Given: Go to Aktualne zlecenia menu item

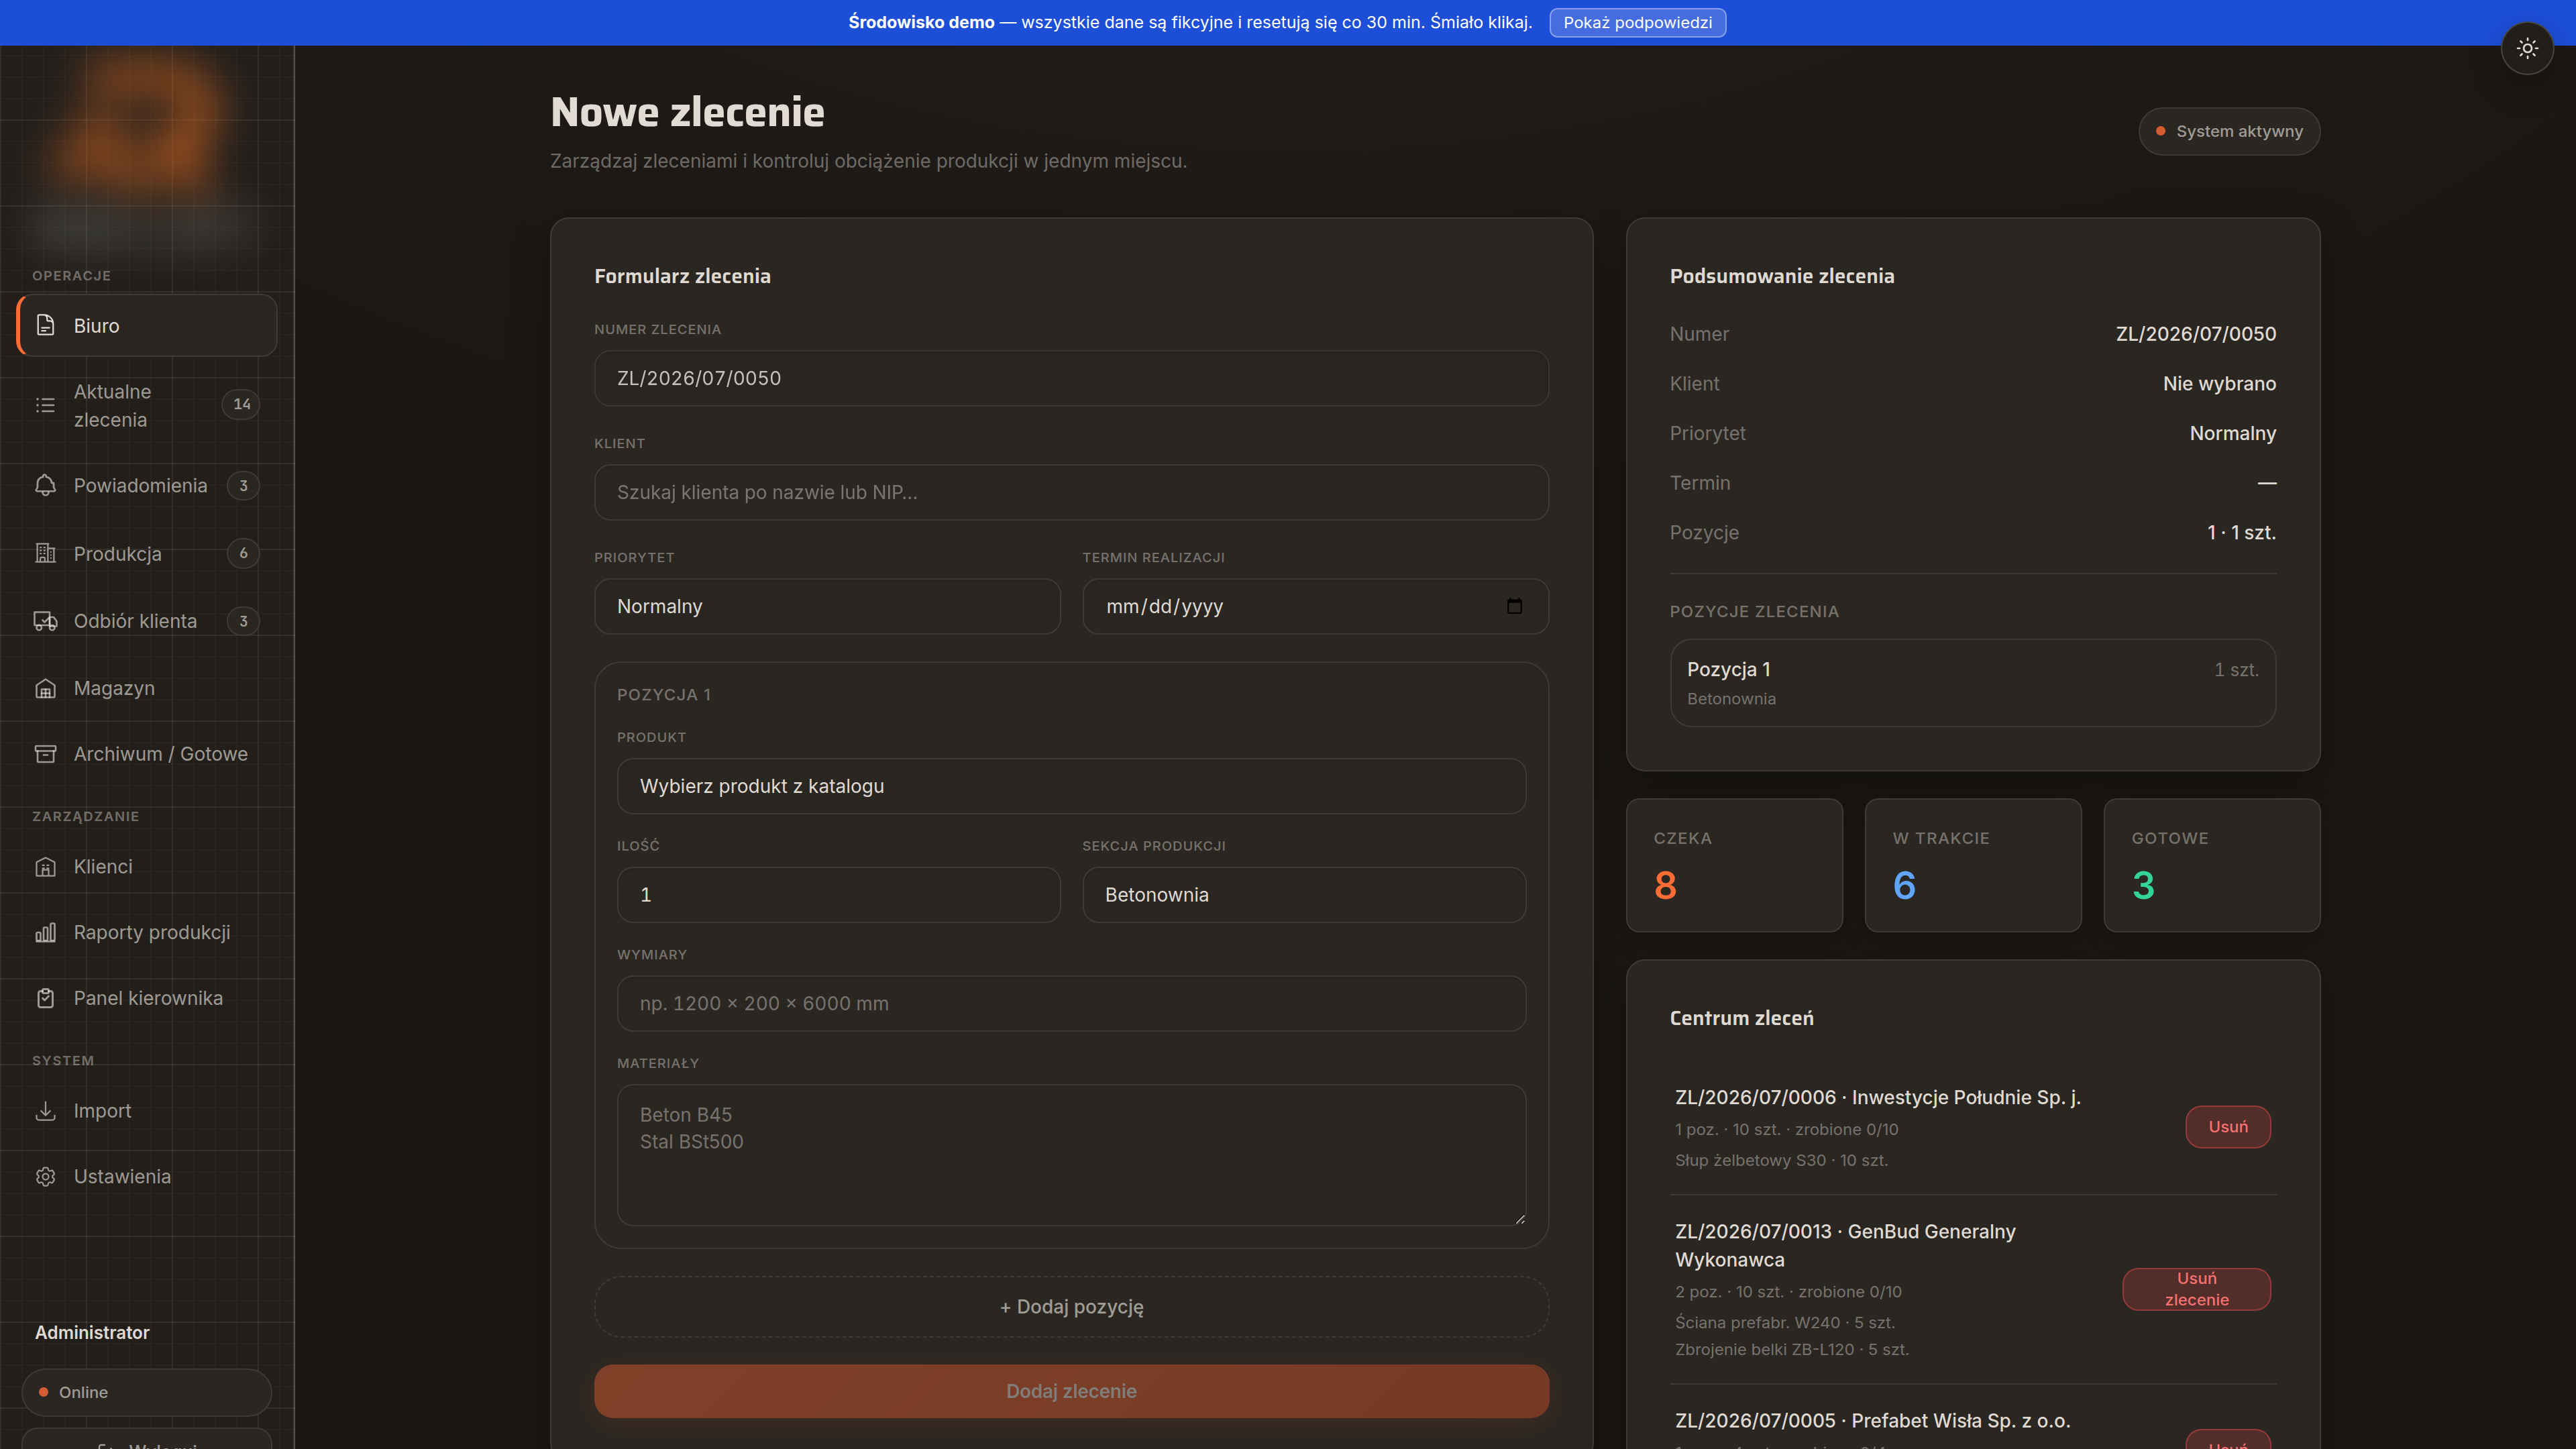Looking at the screenshot, I should [x=147, y=405].
